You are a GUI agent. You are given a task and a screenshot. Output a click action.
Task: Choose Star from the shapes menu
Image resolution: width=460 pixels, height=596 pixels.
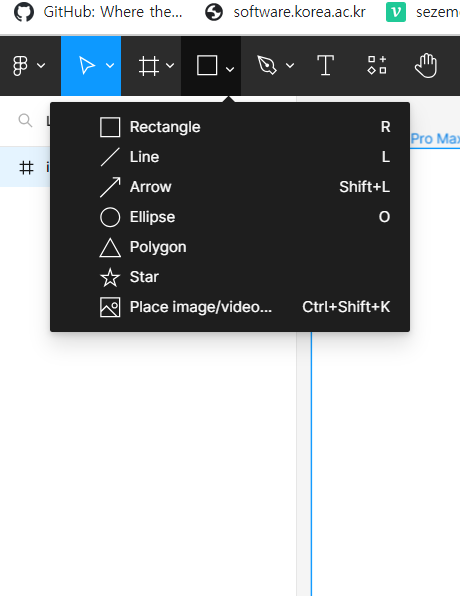point(230,277)
